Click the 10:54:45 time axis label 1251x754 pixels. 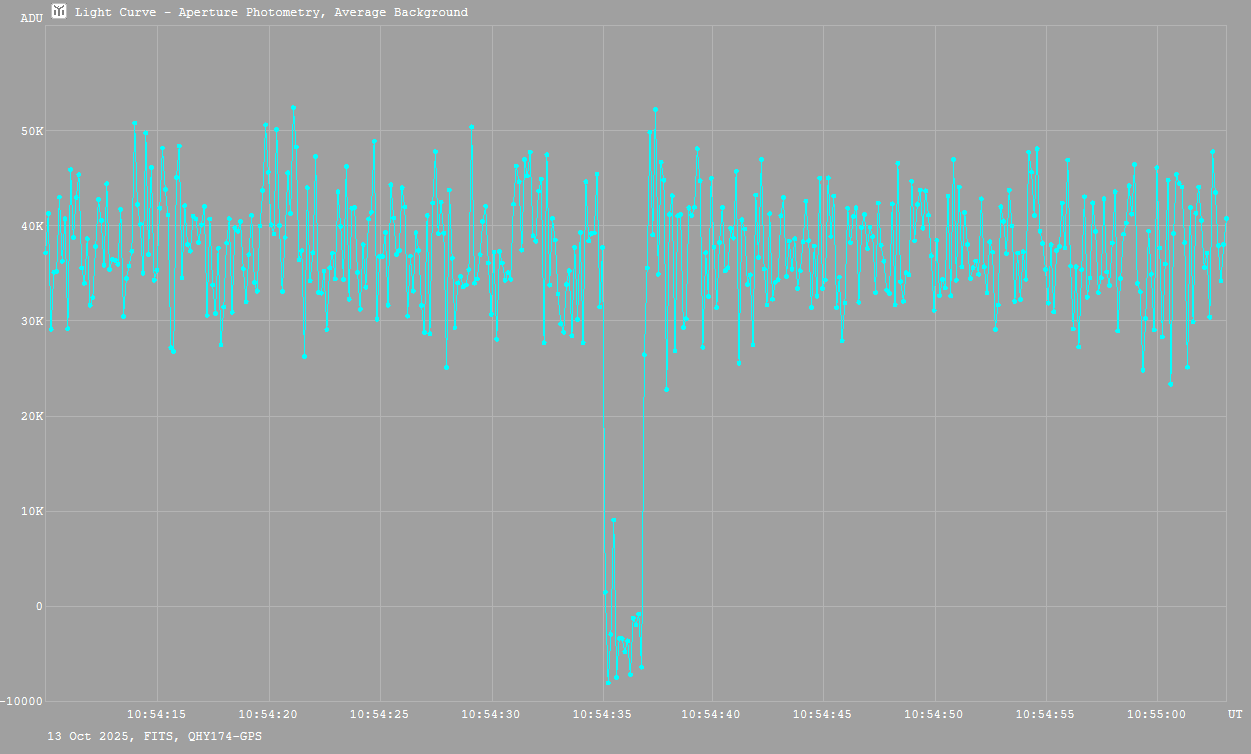coord(823,714)
